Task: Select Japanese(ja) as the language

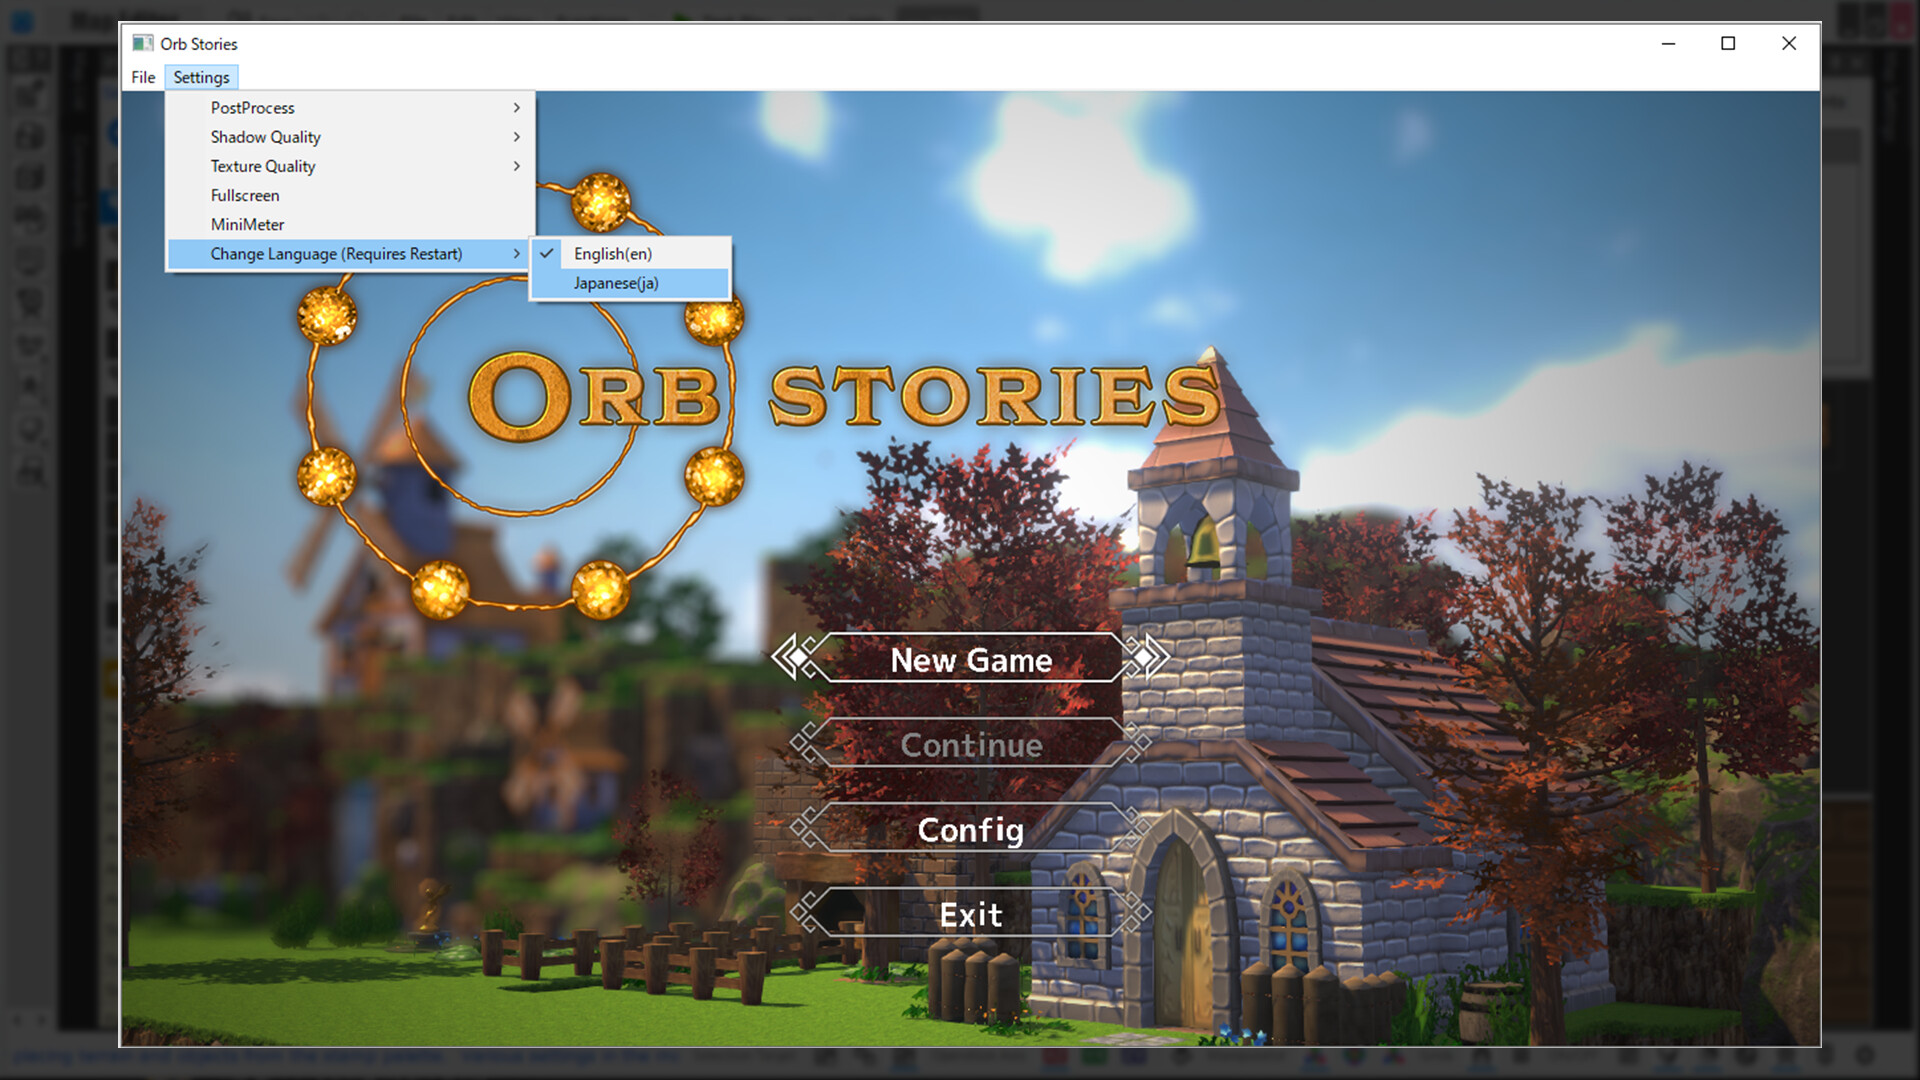Action: 614,283
